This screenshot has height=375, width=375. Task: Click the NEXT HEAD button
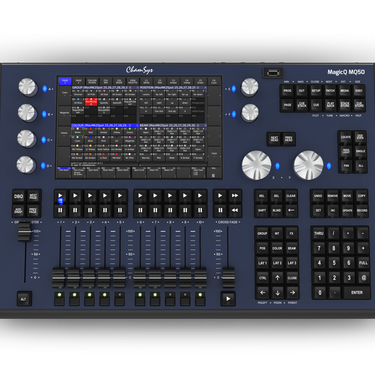click(x=274, y=139)
